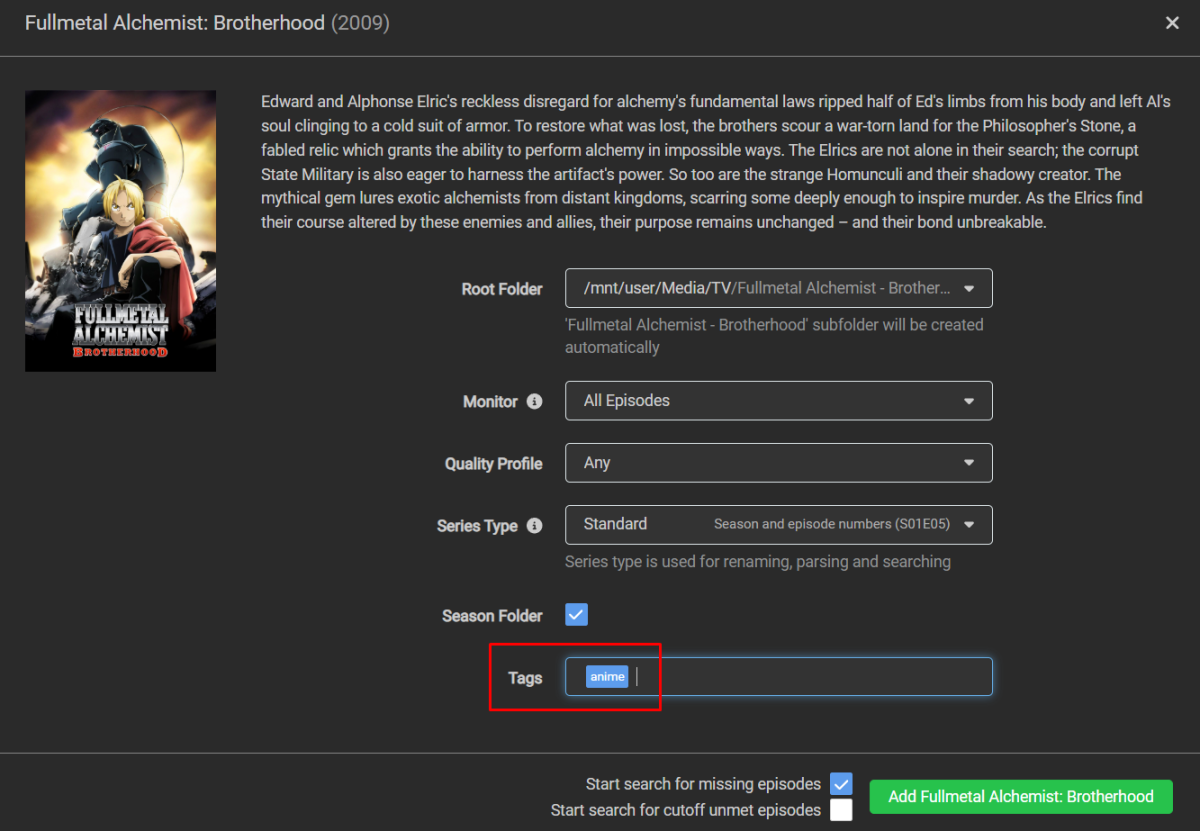The width and height of the screenshot is (1200, 831).
Task: Click the Series type renaming help text
Action: coord(758,562)
